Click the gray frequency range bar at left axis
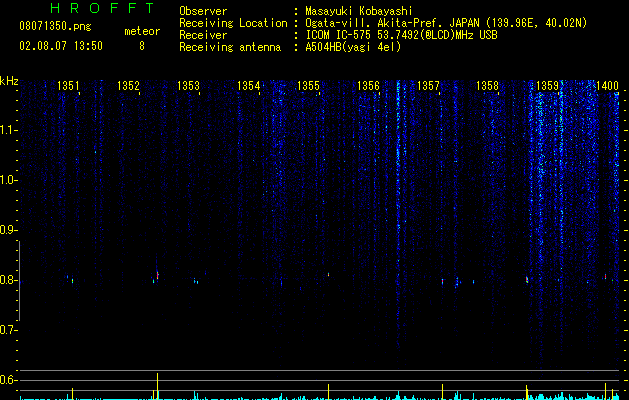629x400 pixels. tap(19, 281)
